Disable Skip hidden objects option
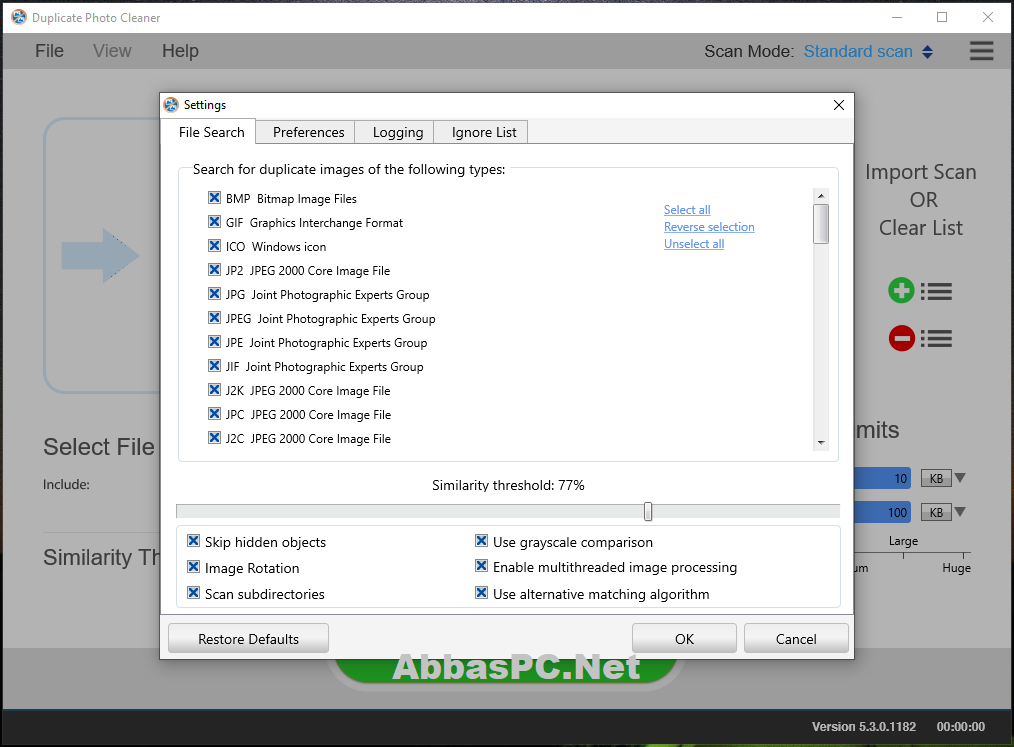Viewport: 1014px width, 747px height. point(193,541)
